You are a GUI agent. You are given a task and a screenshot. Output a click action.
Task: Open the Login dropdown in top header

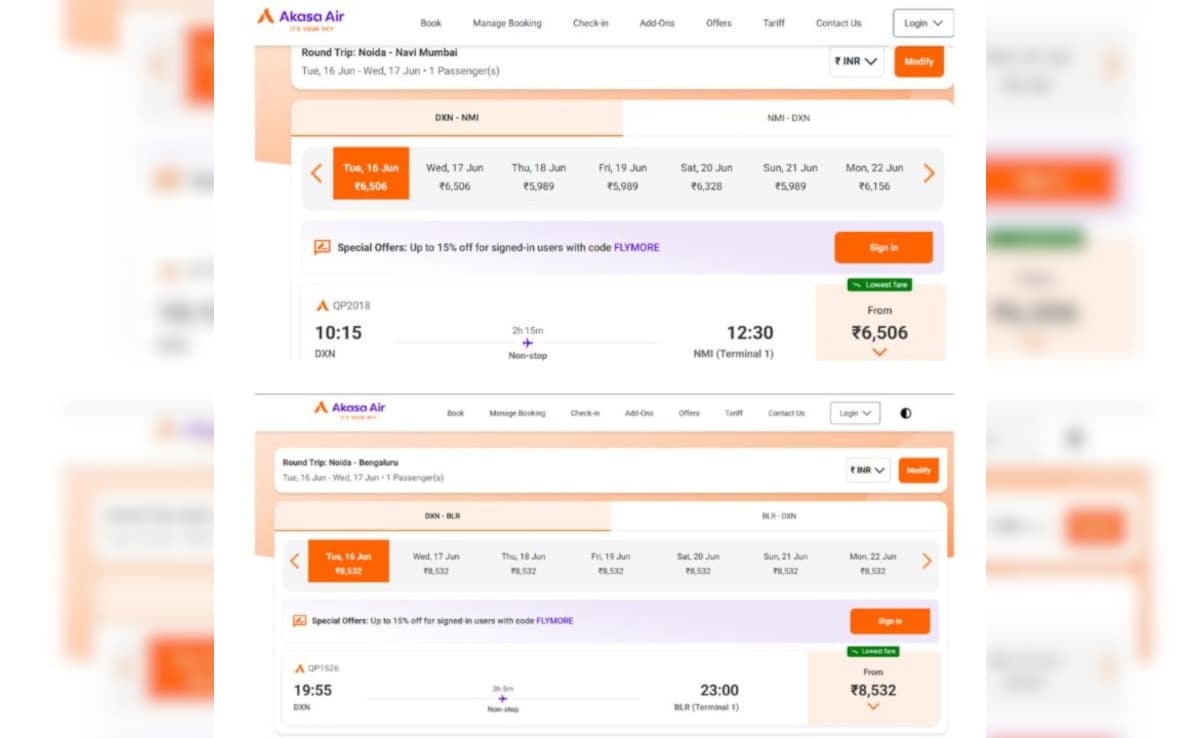point(923,23)
